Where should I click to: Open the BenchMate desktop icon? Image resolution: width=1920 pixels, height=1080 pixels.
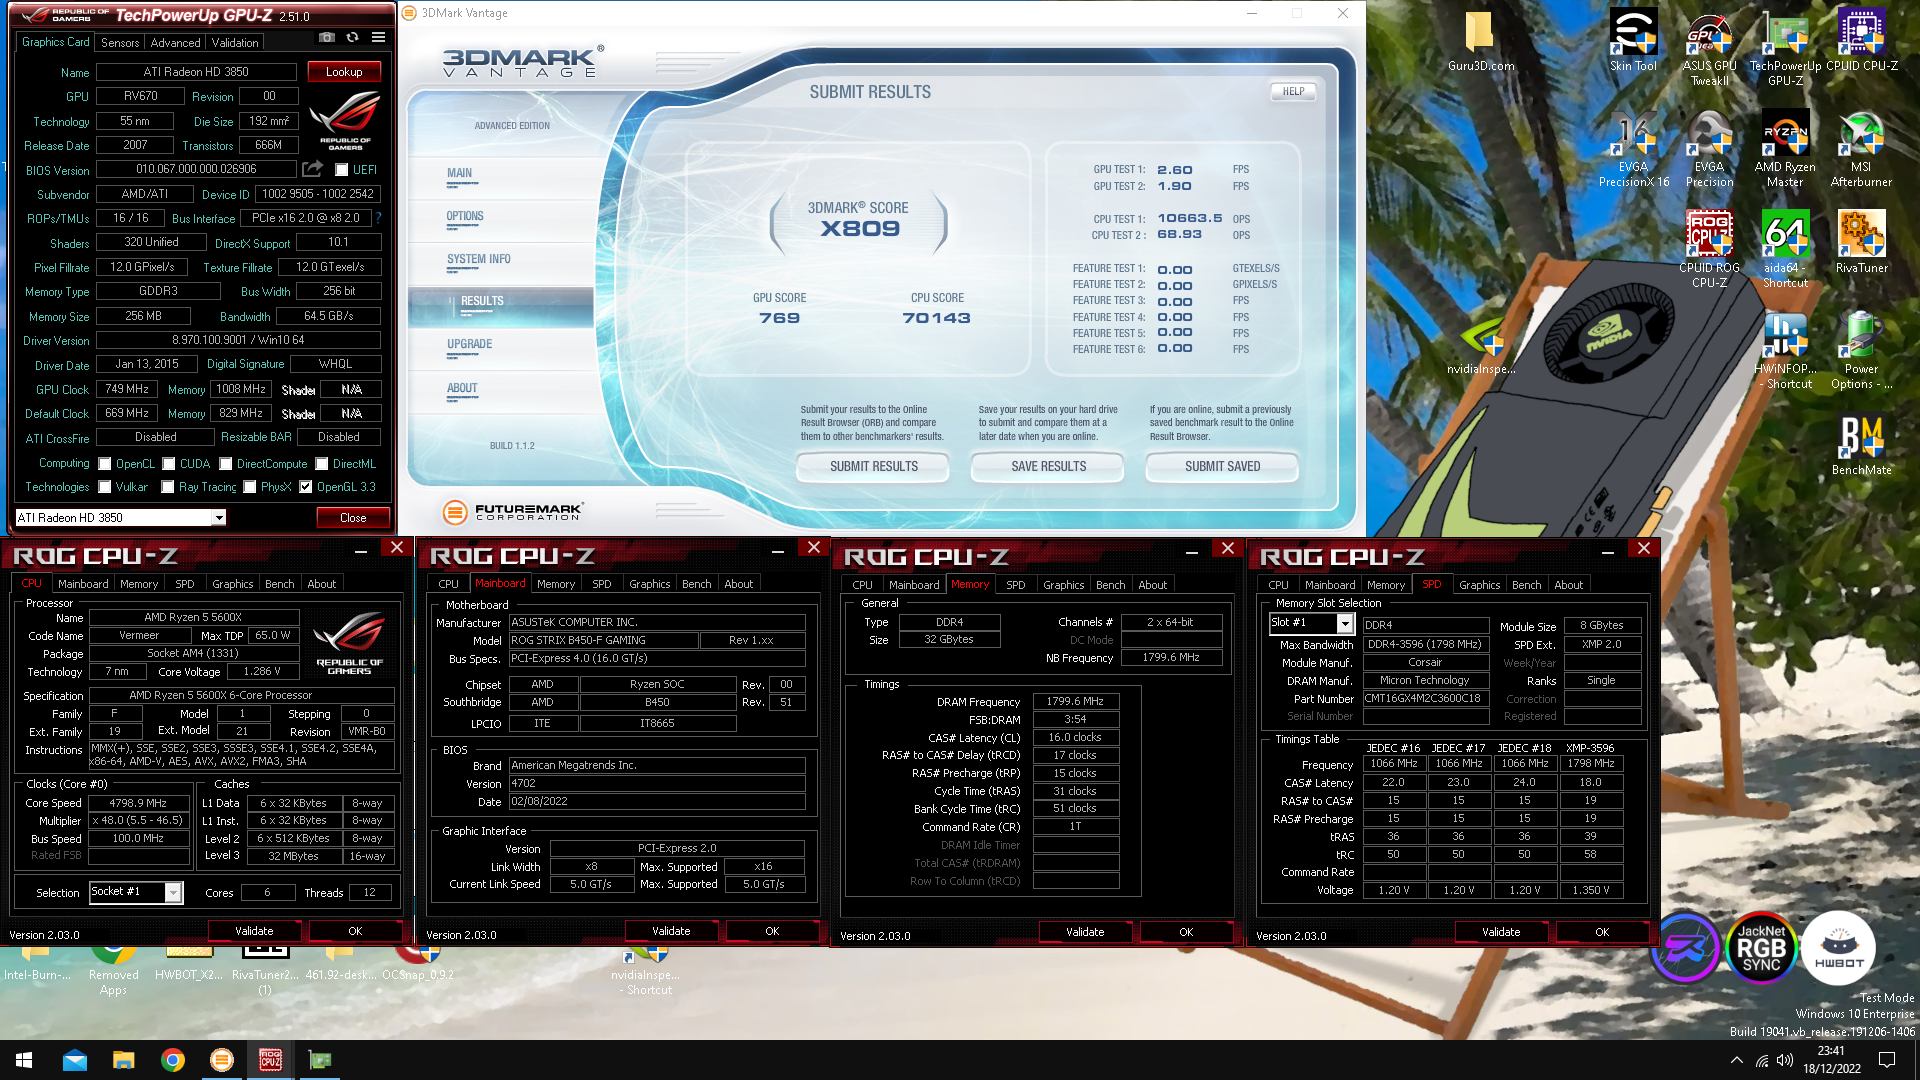[x=1861, y=445]
